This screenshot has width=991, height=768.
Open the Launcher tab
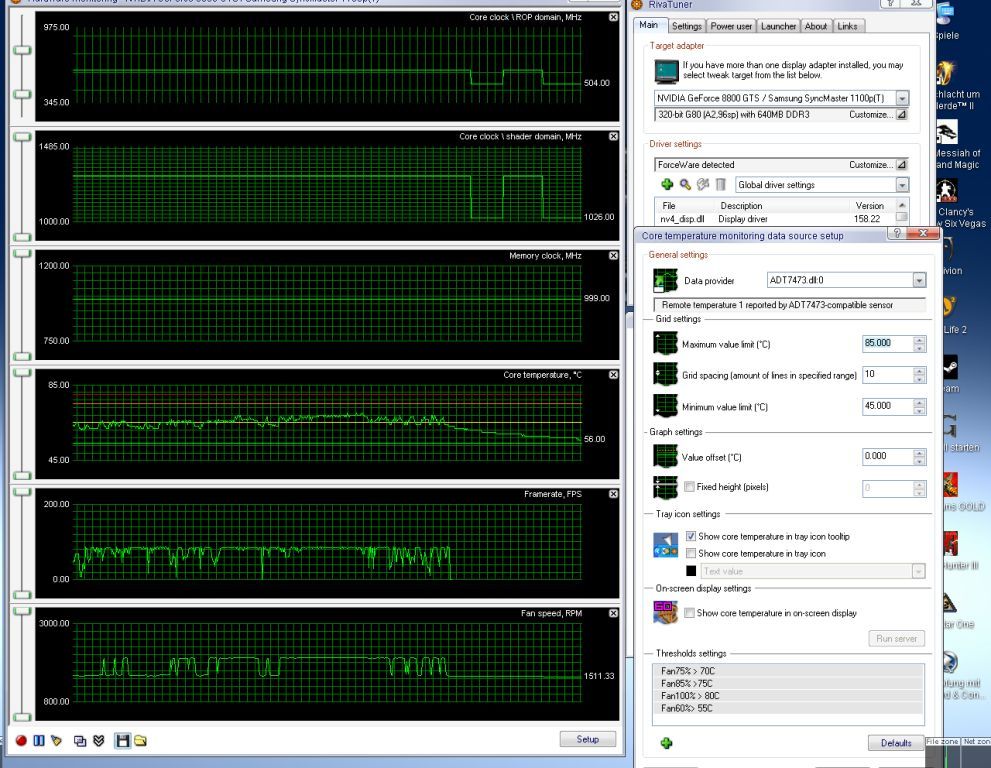778,26
